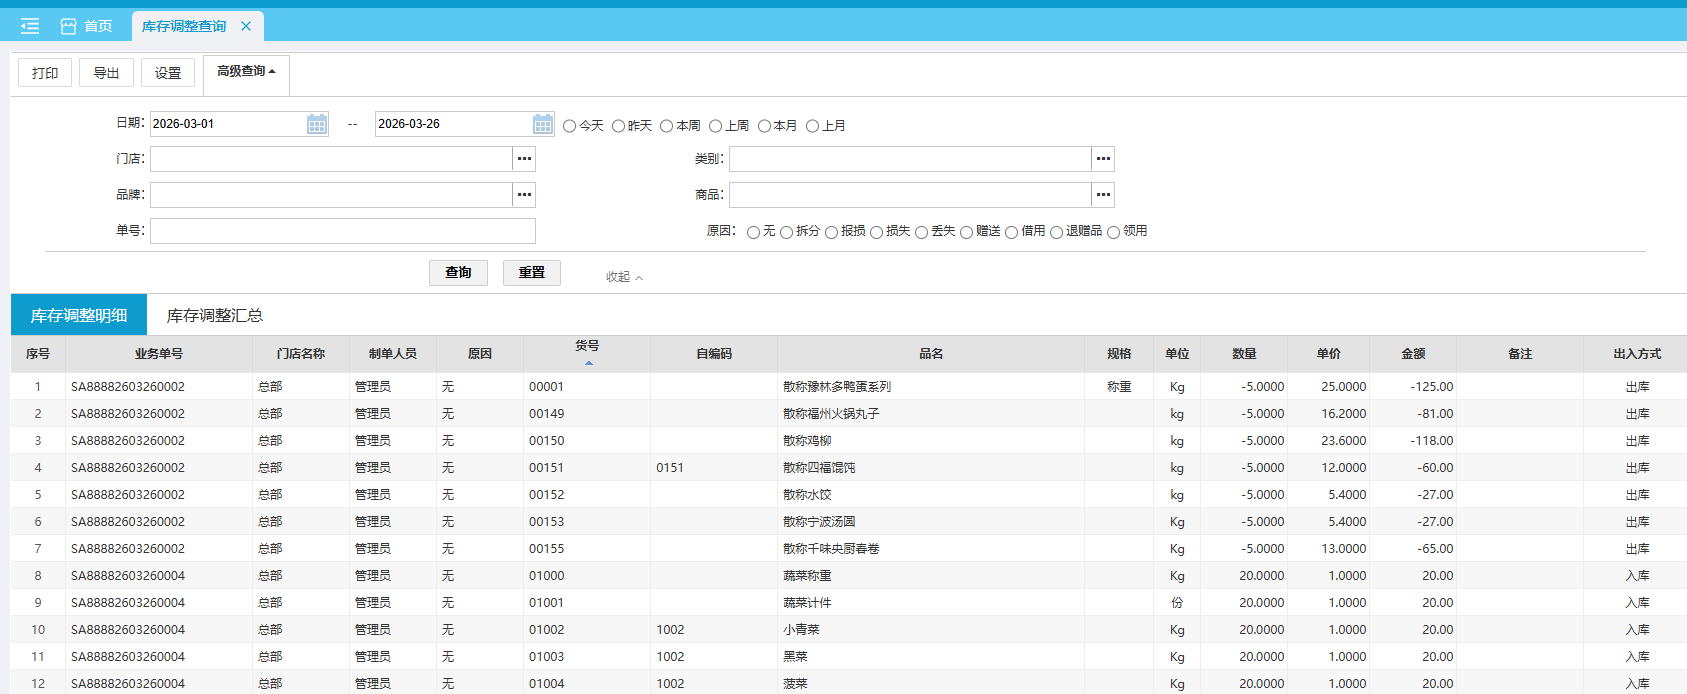
Task: Click into the 单号 input field
Action: (x=342, y=231)
